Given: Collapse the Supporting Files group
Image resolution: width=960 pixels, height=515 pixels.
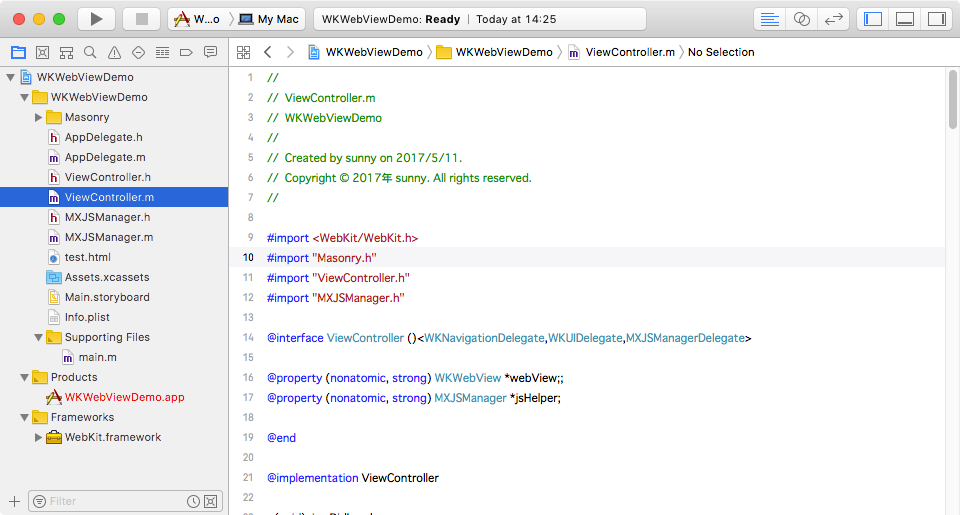Looking at the screenshot, I should [39, 337].
